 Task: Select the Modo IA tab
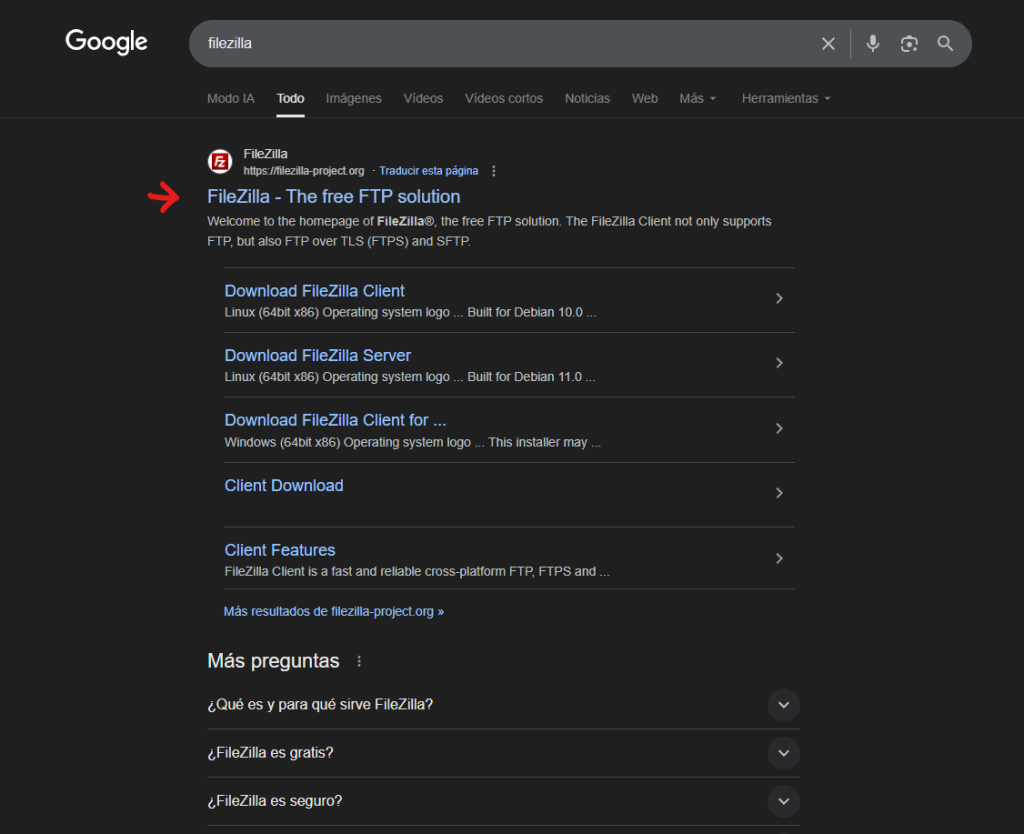click(x=230, y=99)
